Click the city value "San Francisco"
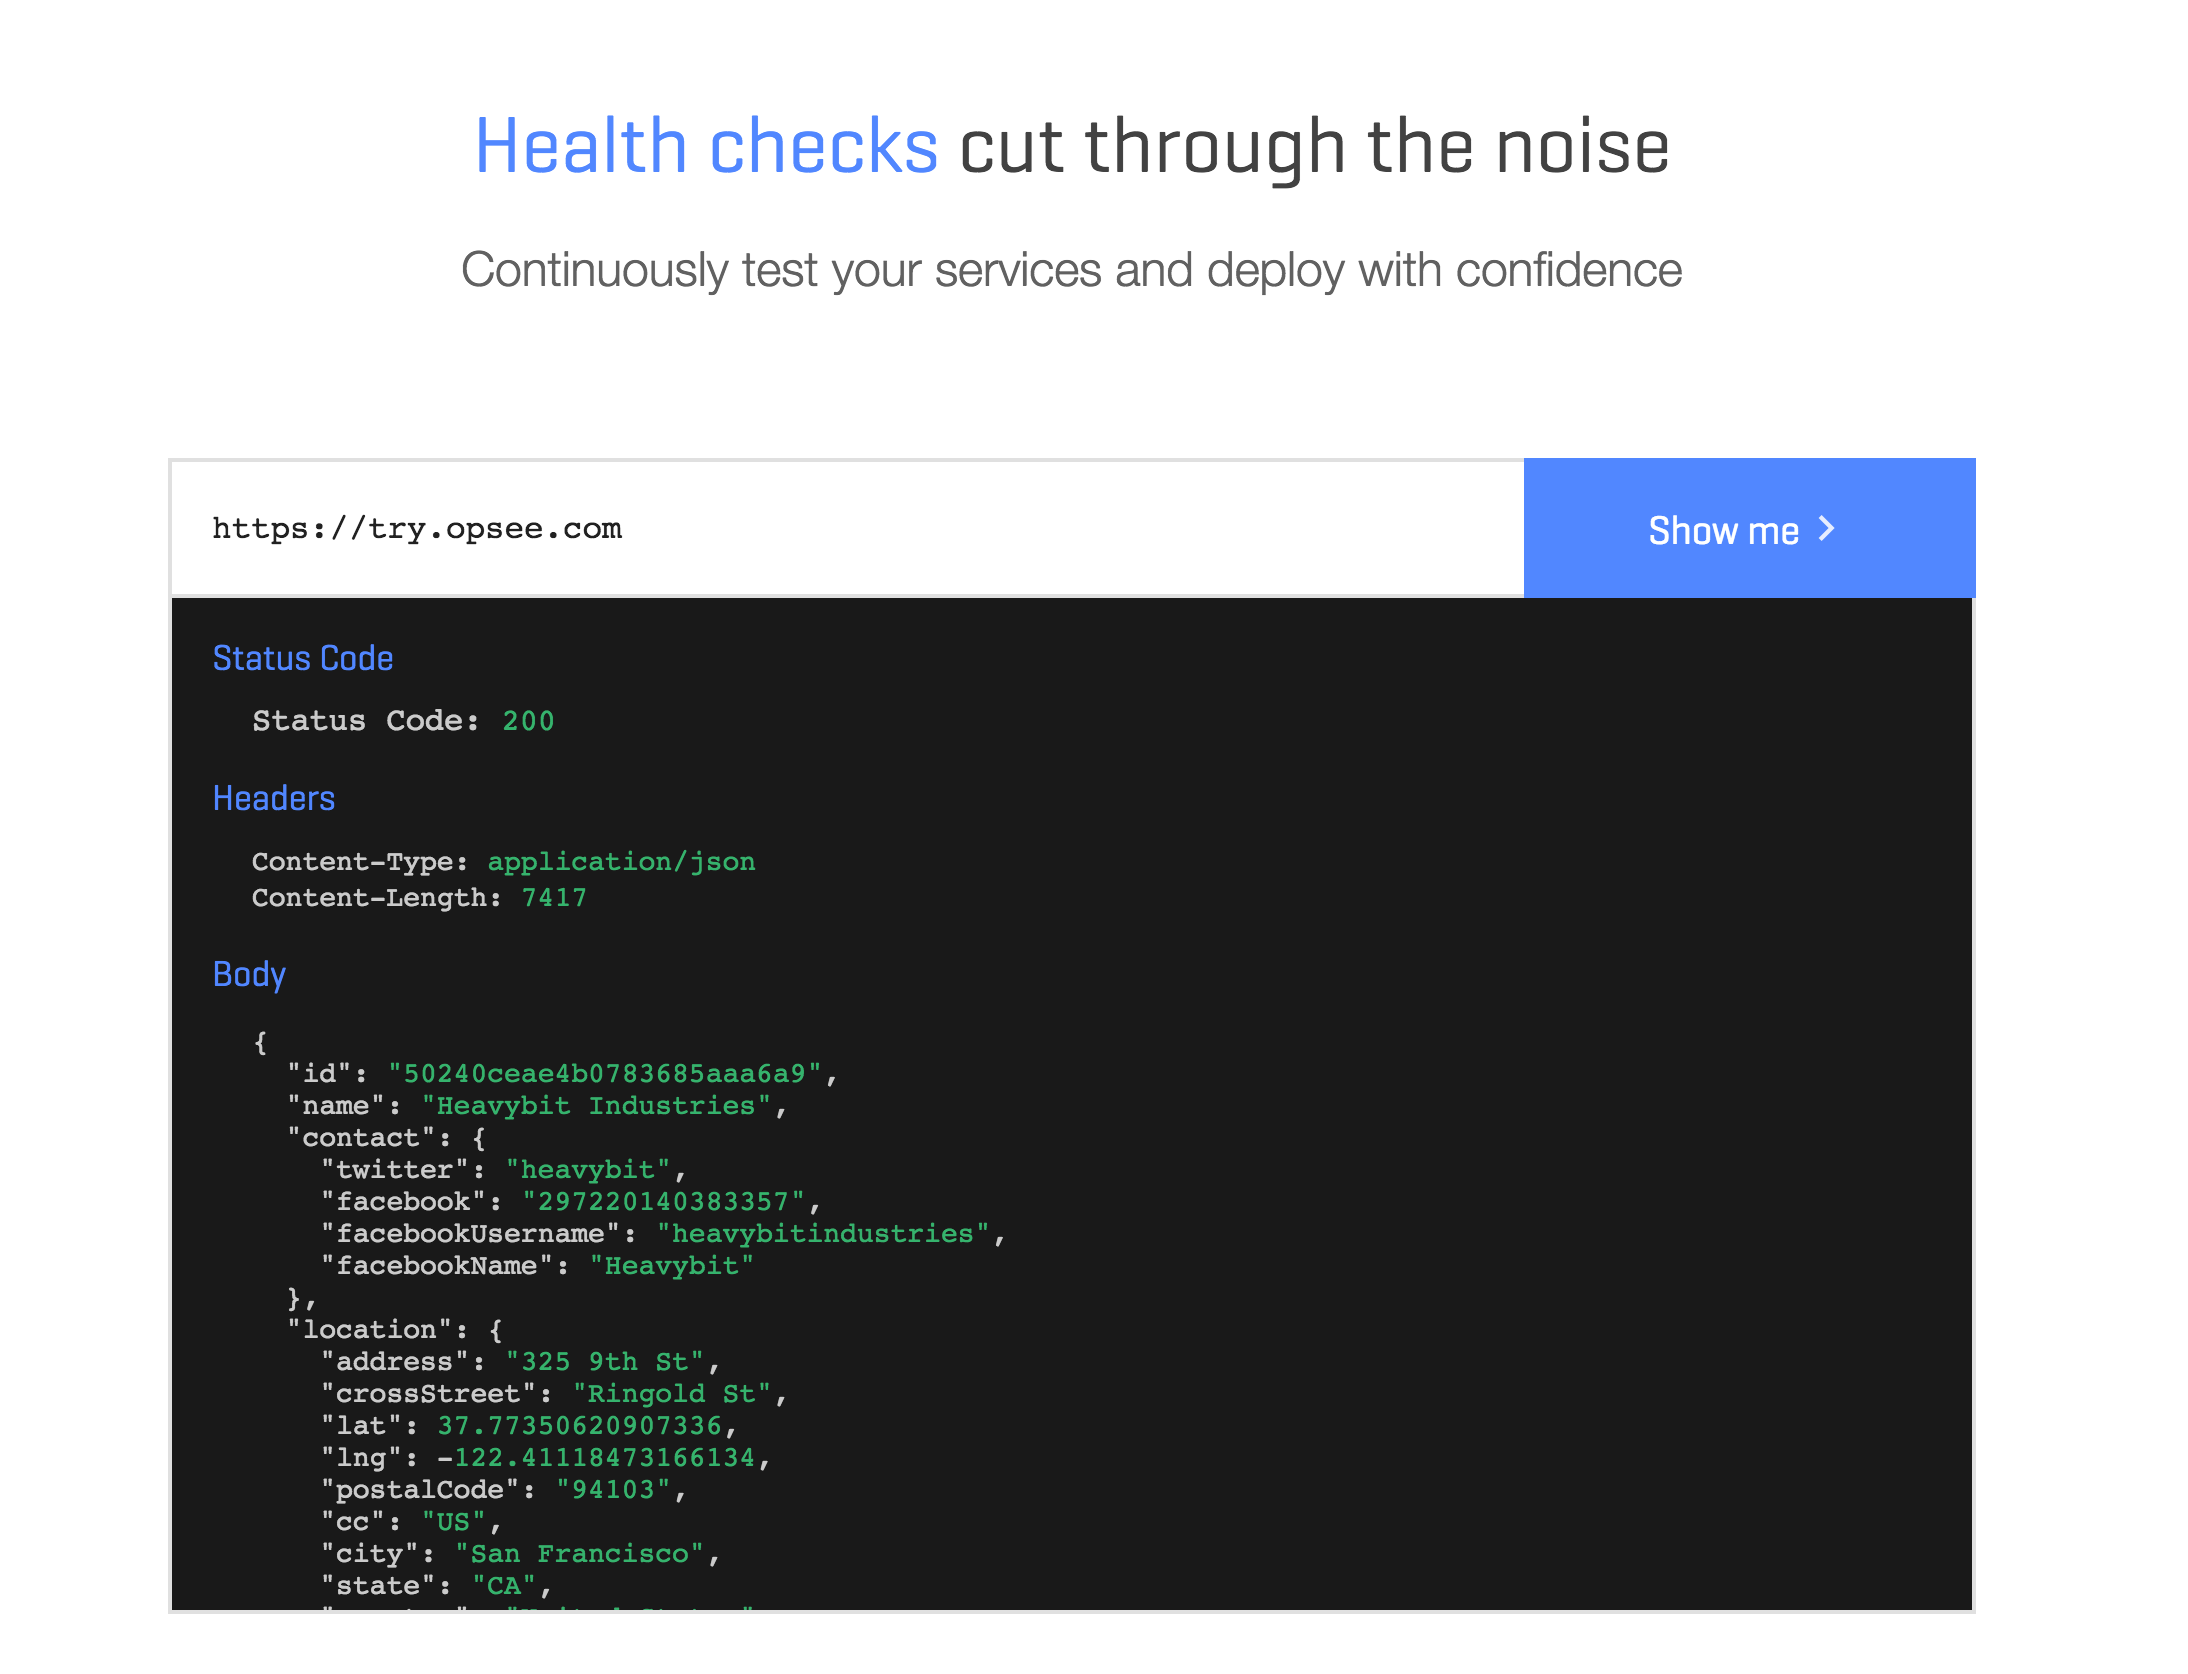 (x=579, y=1554)
